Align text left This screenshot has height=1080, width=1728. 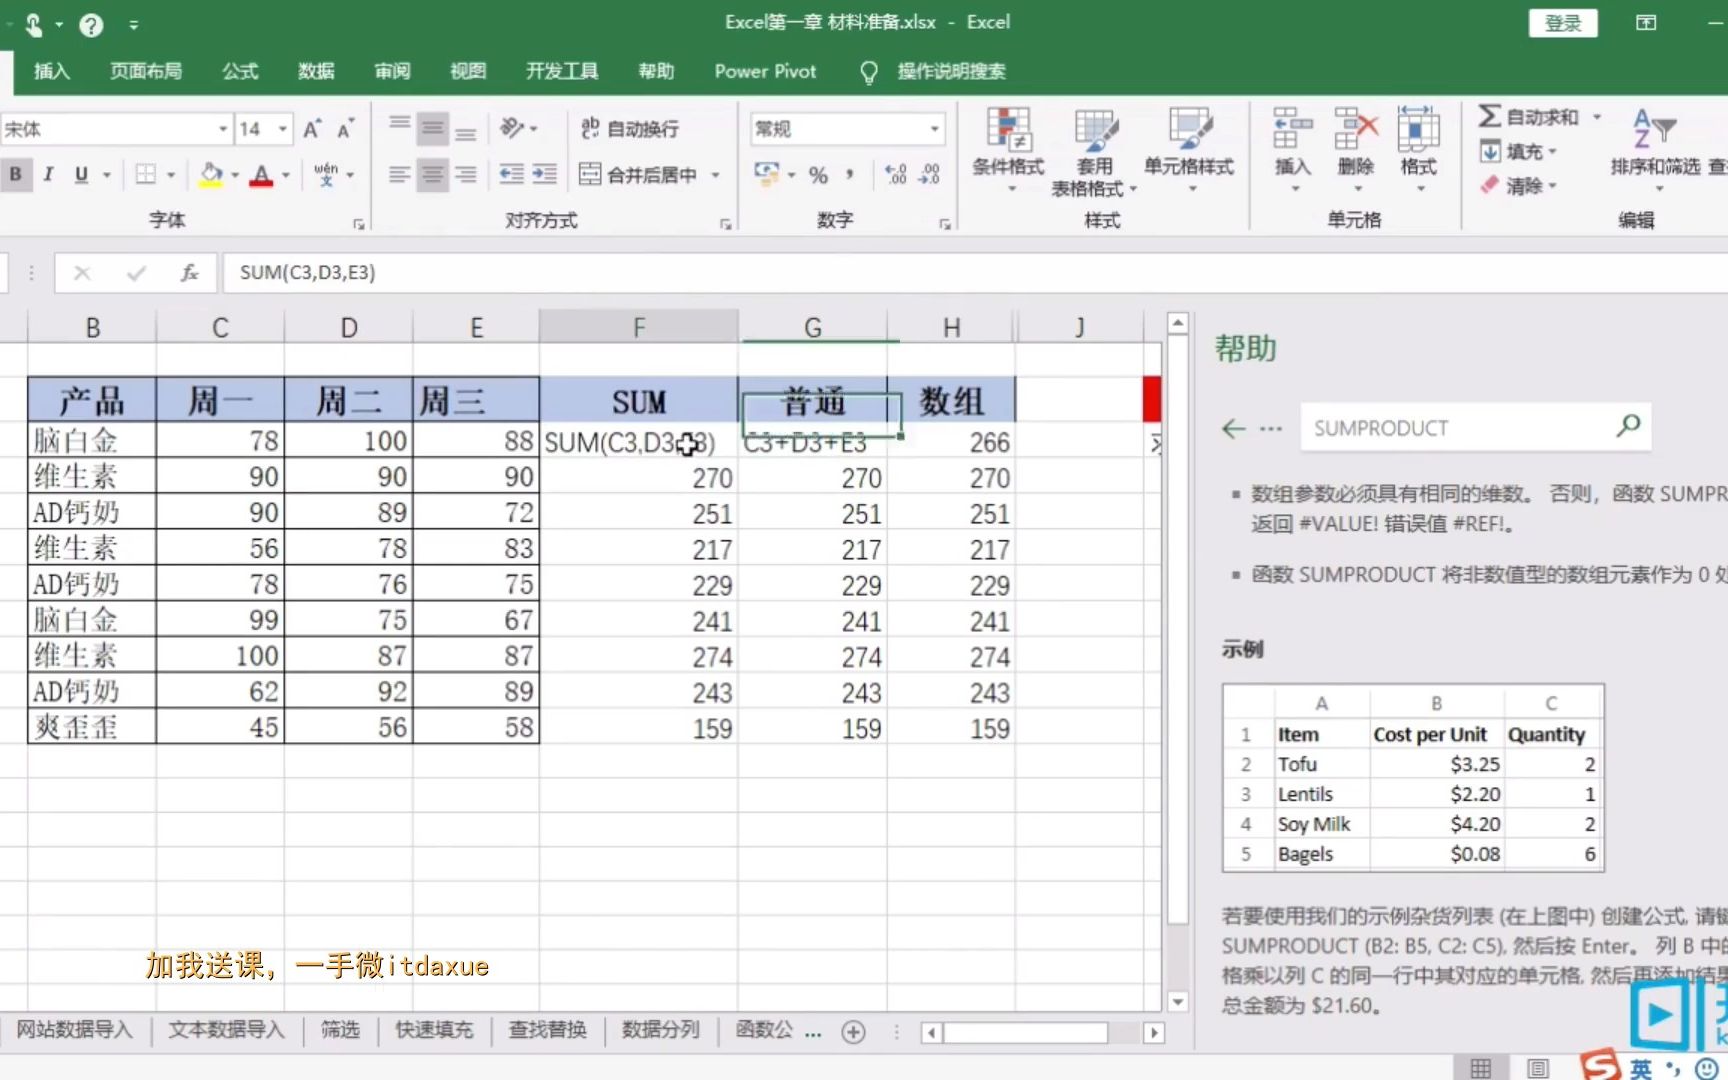click(x=399, y=175)
